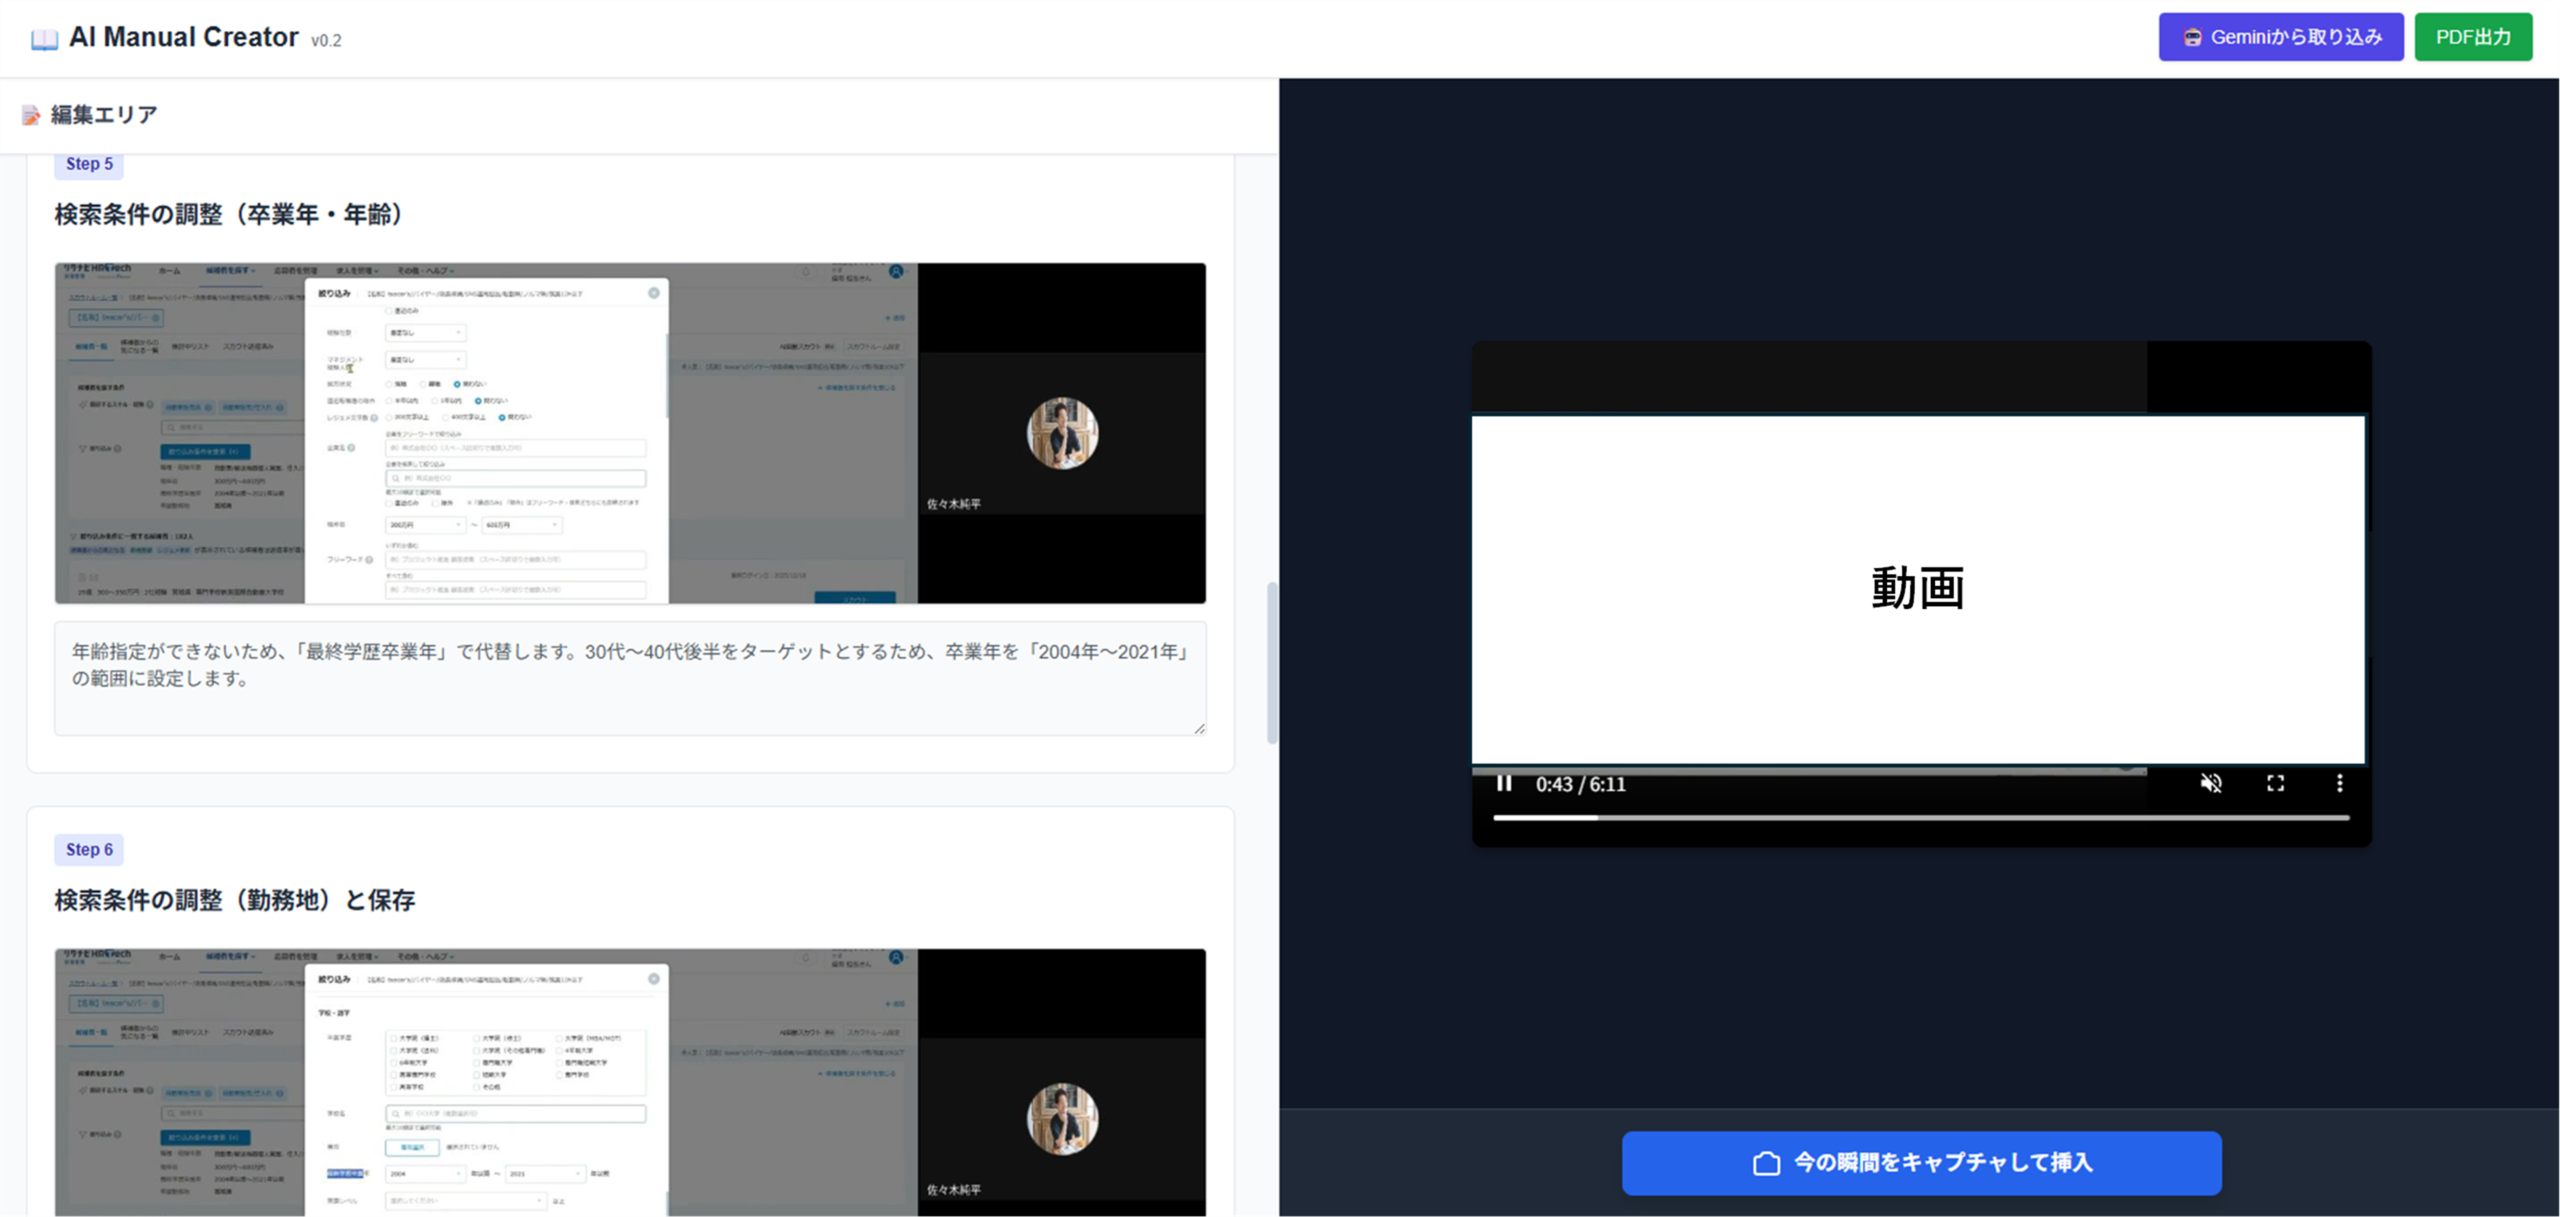
Task: Click Step 6 title 検索条件の調整（勤務地）と保存
Action: click(235, 900)
